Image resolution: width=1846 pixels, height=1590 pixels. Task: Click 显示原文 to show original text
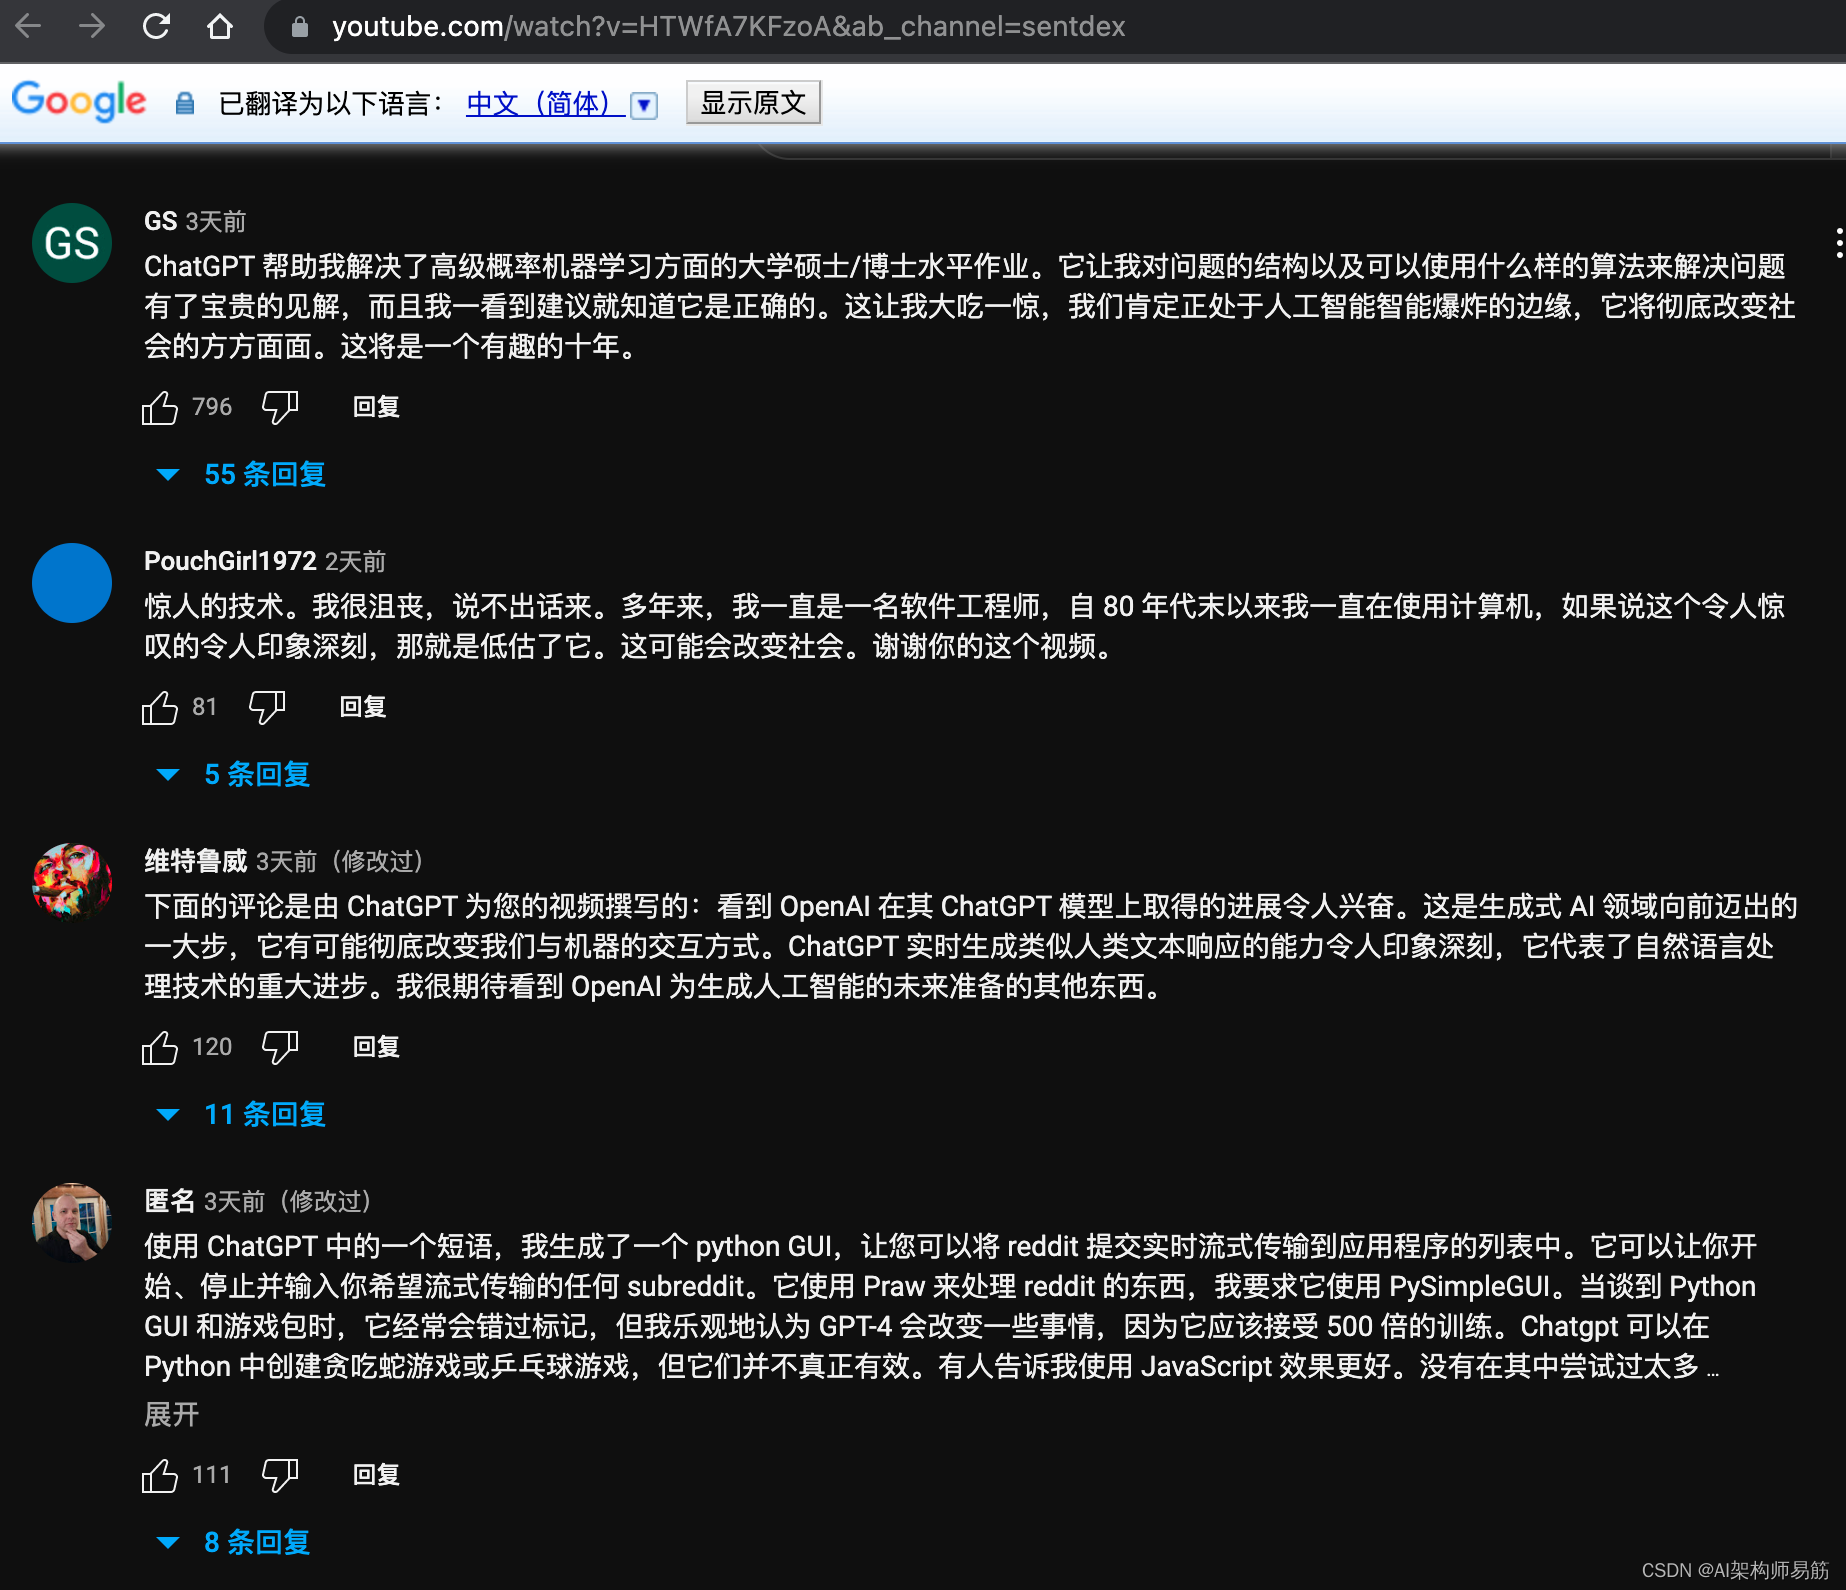[x=752, y=101]
